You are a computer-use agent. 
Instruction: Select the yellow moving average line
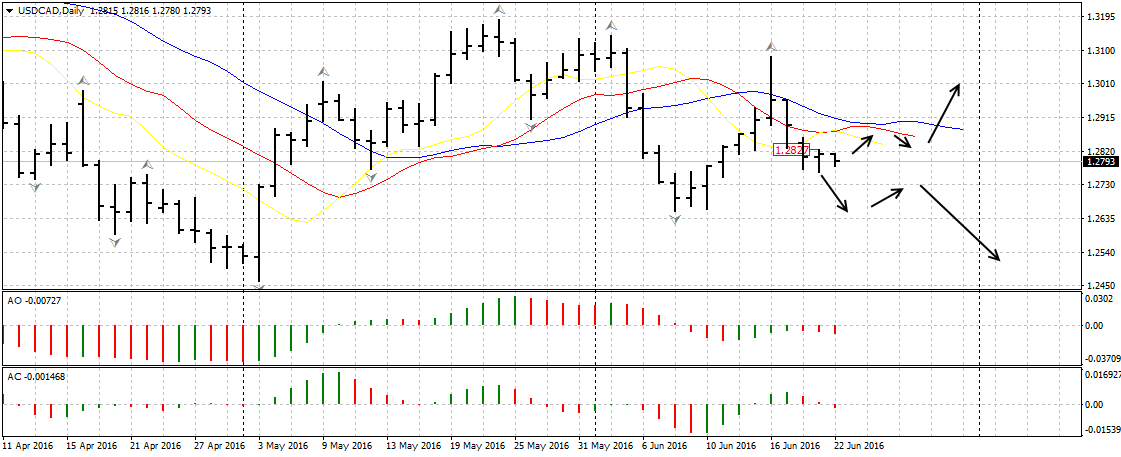(300, 221)
